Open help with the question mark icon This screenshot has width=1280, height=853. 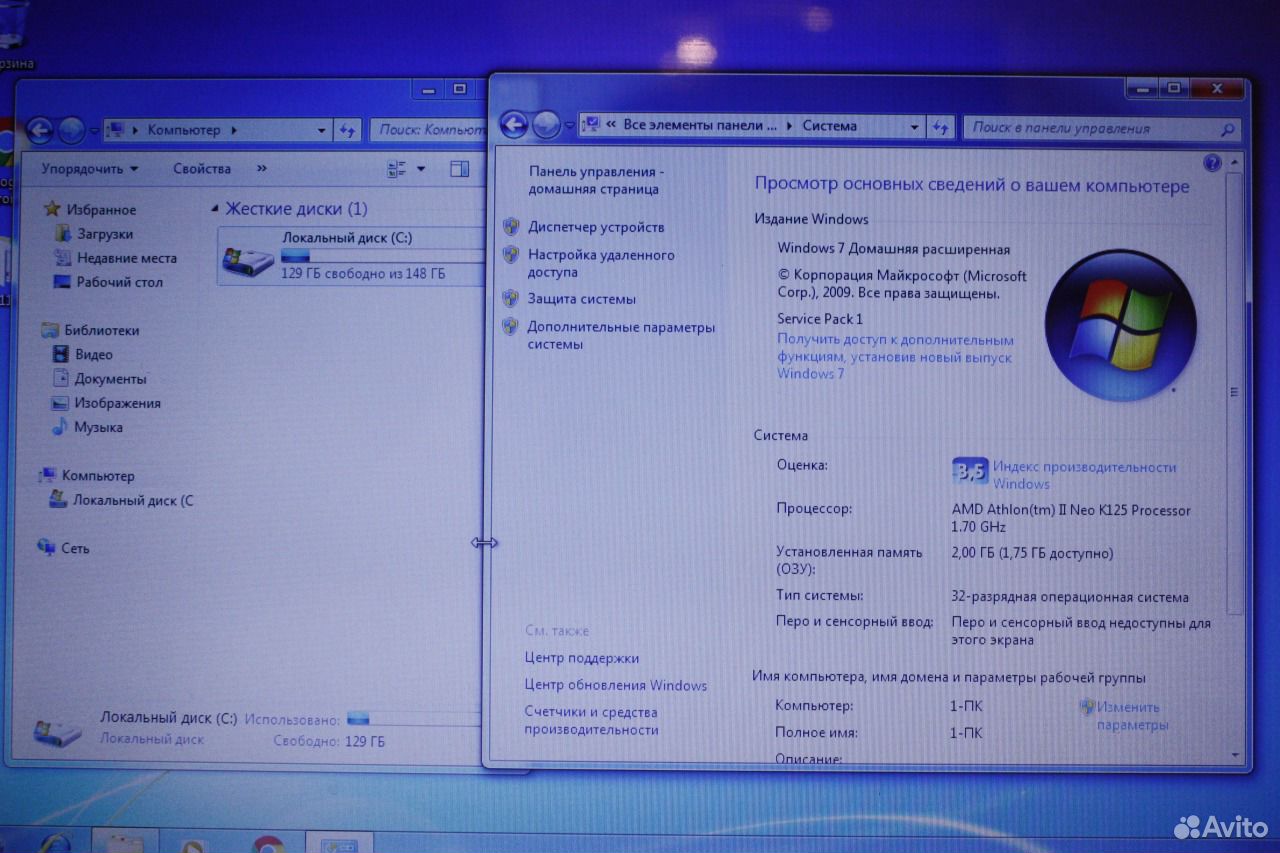(x=1212, y=163)
